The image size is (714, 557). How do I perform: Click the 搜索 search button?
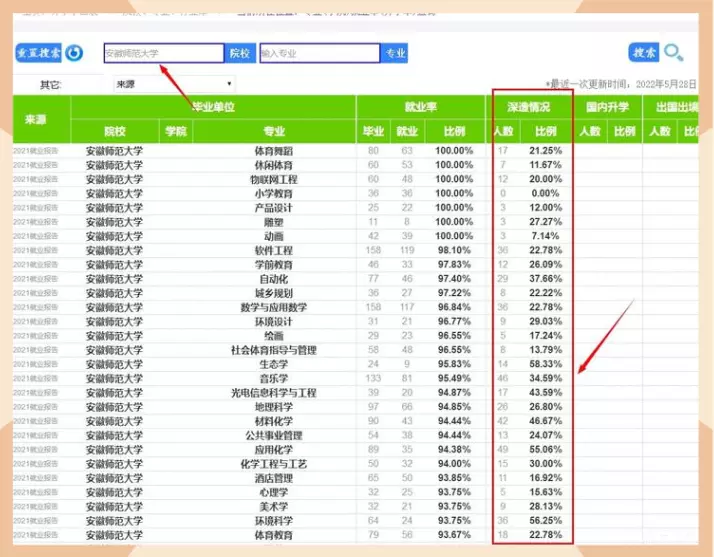[643, 52]
